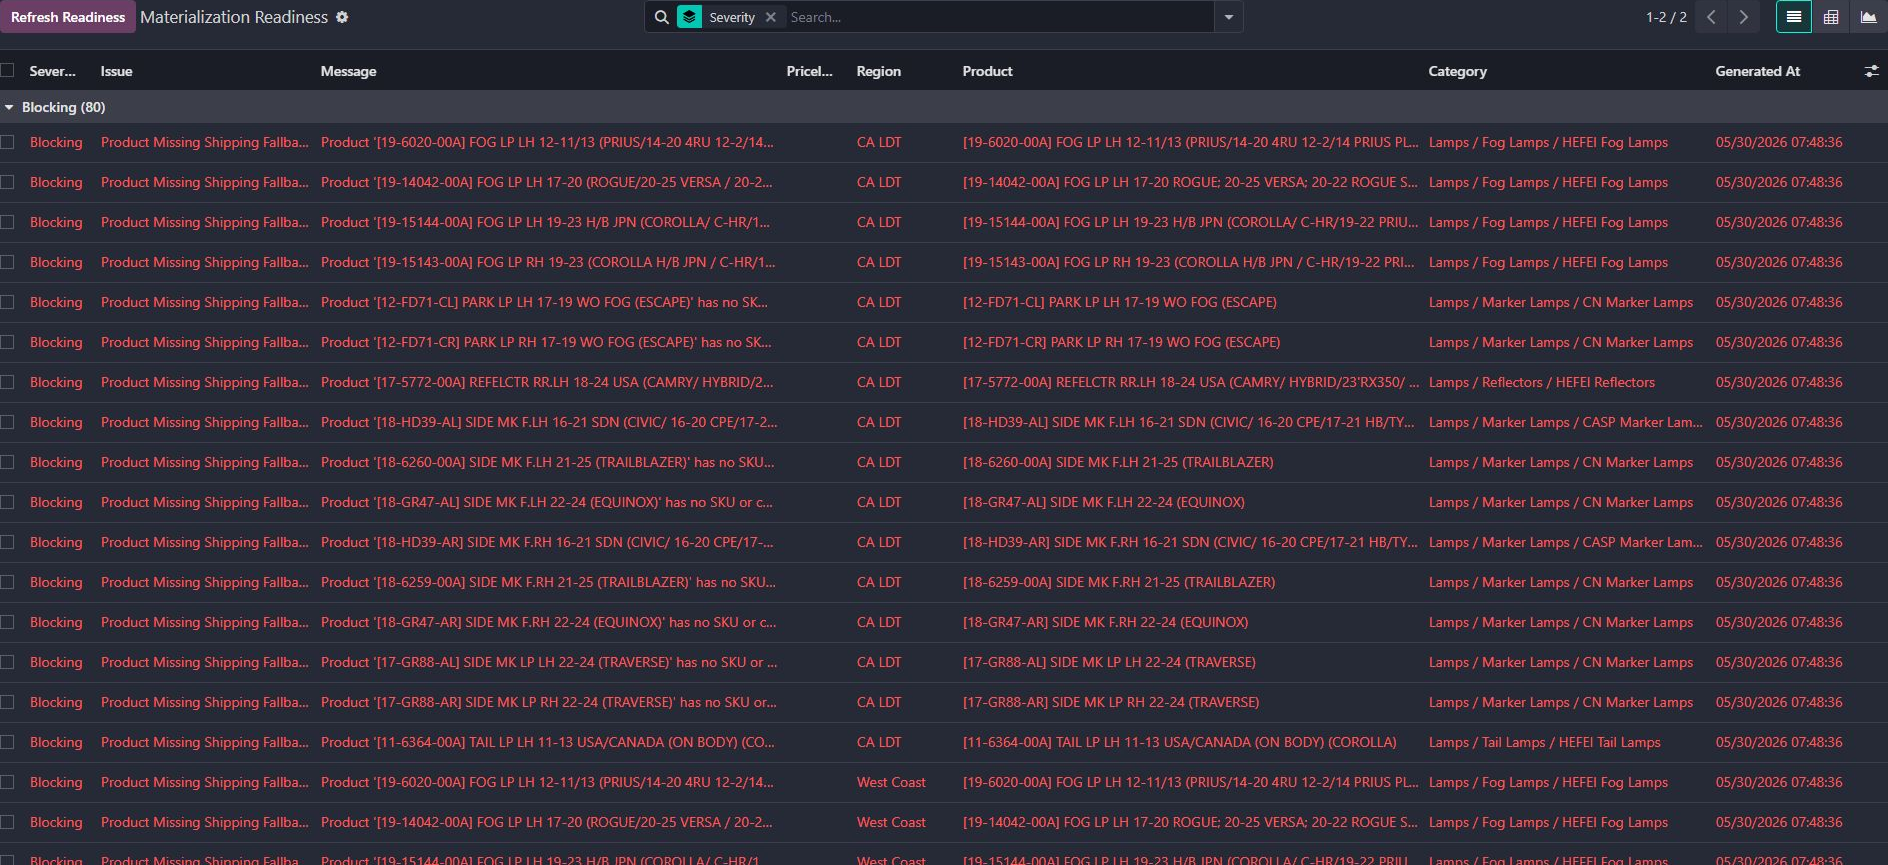Click category Lamps / Reflectors / HEFEI Reflectors

click(x=1541, y=382)
